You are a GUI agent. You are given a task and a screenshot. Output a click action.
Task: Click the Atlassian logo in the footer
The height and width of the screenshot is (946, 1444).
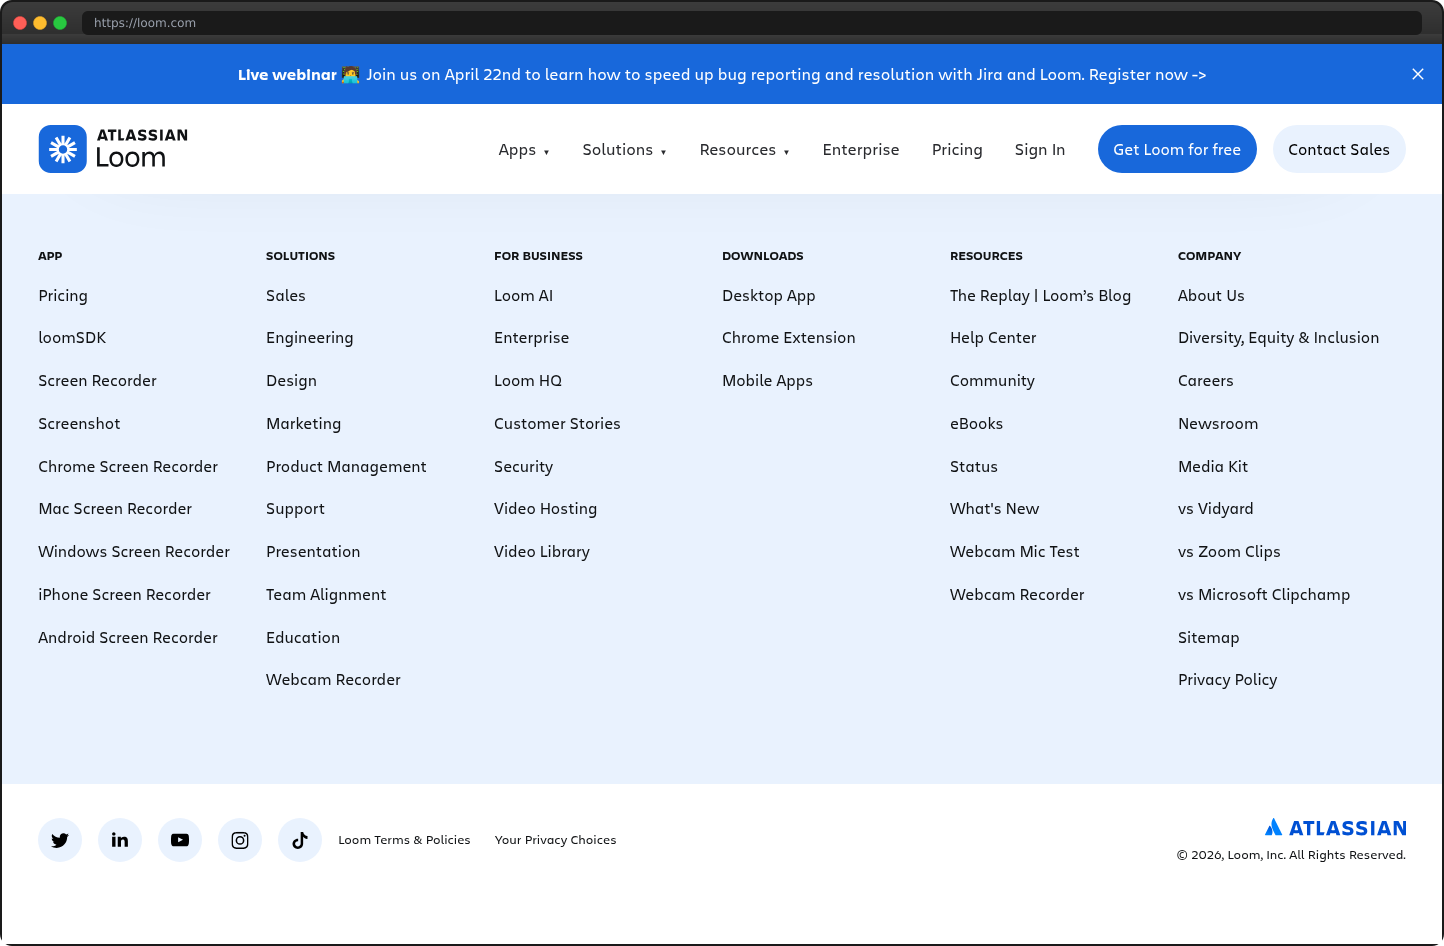1335,827
